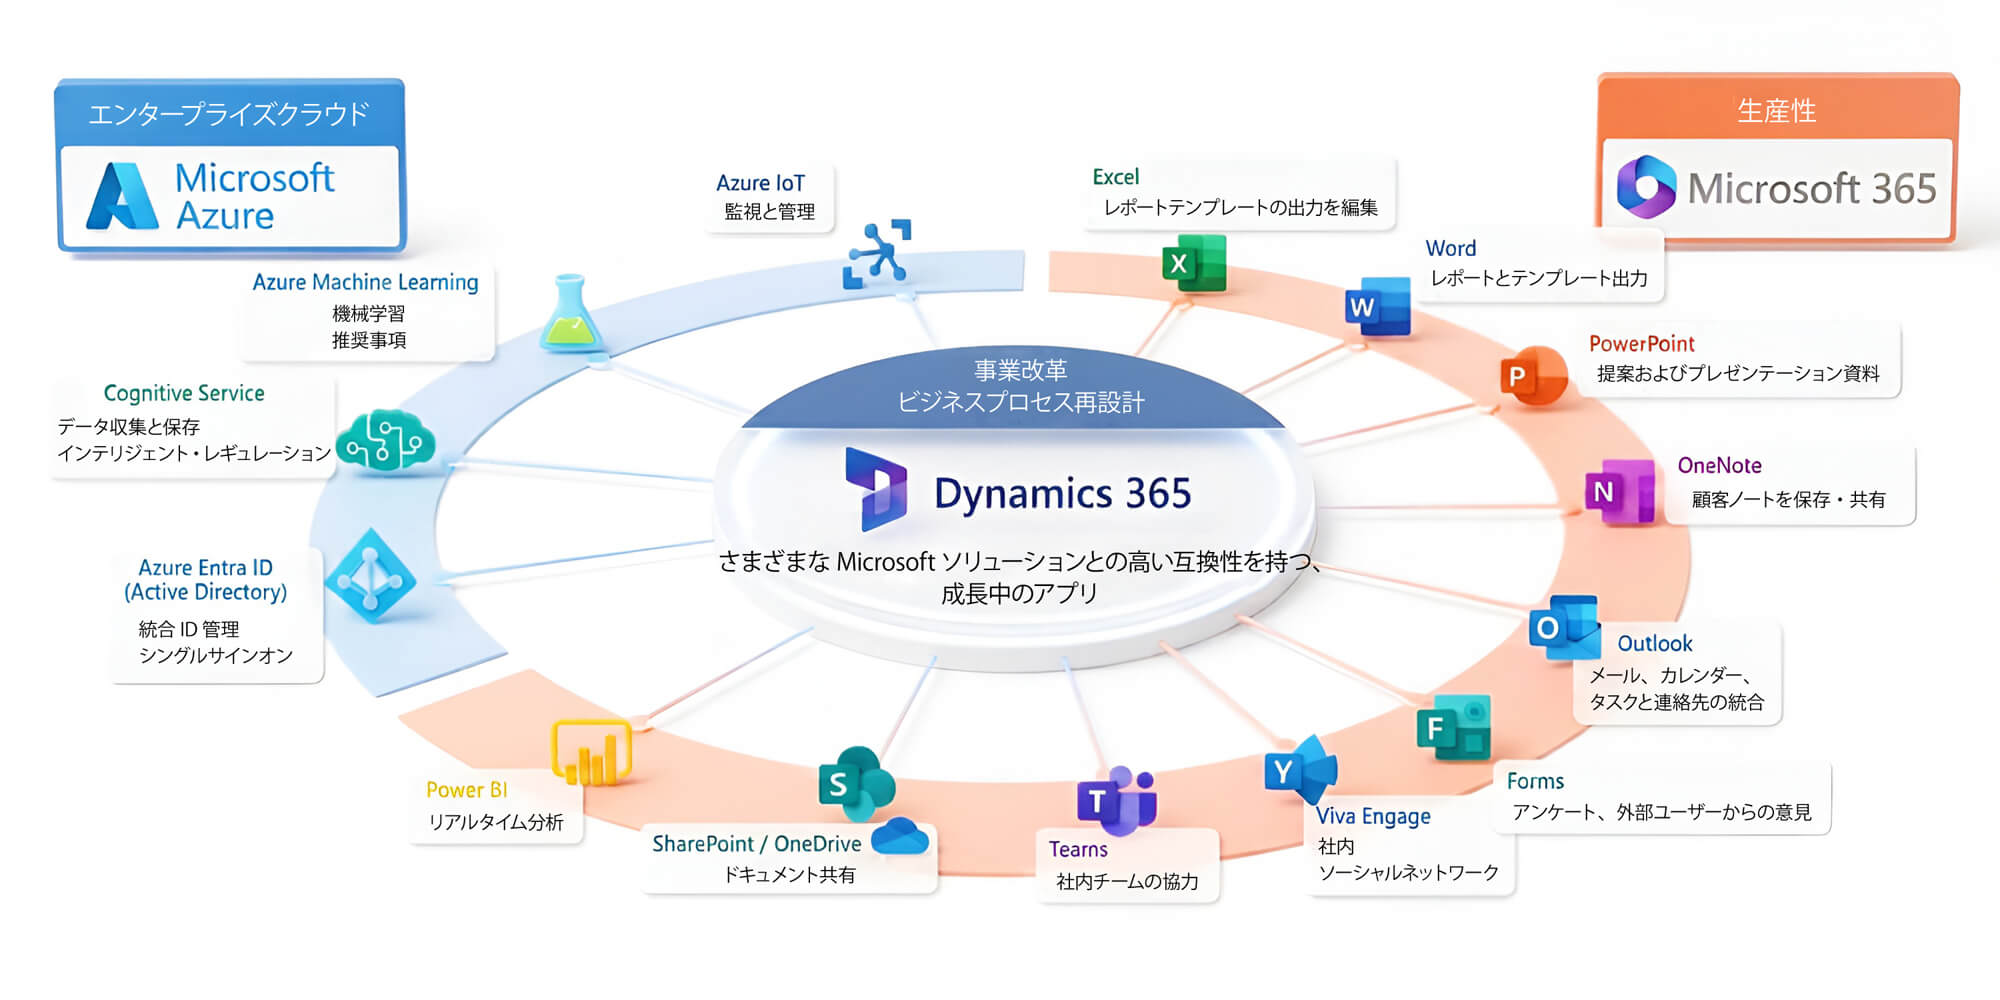Viewport: 2000px width, 1000px height.
Task: Click the レポートとテンプレート出力 text
Action: click(1539, 278)
